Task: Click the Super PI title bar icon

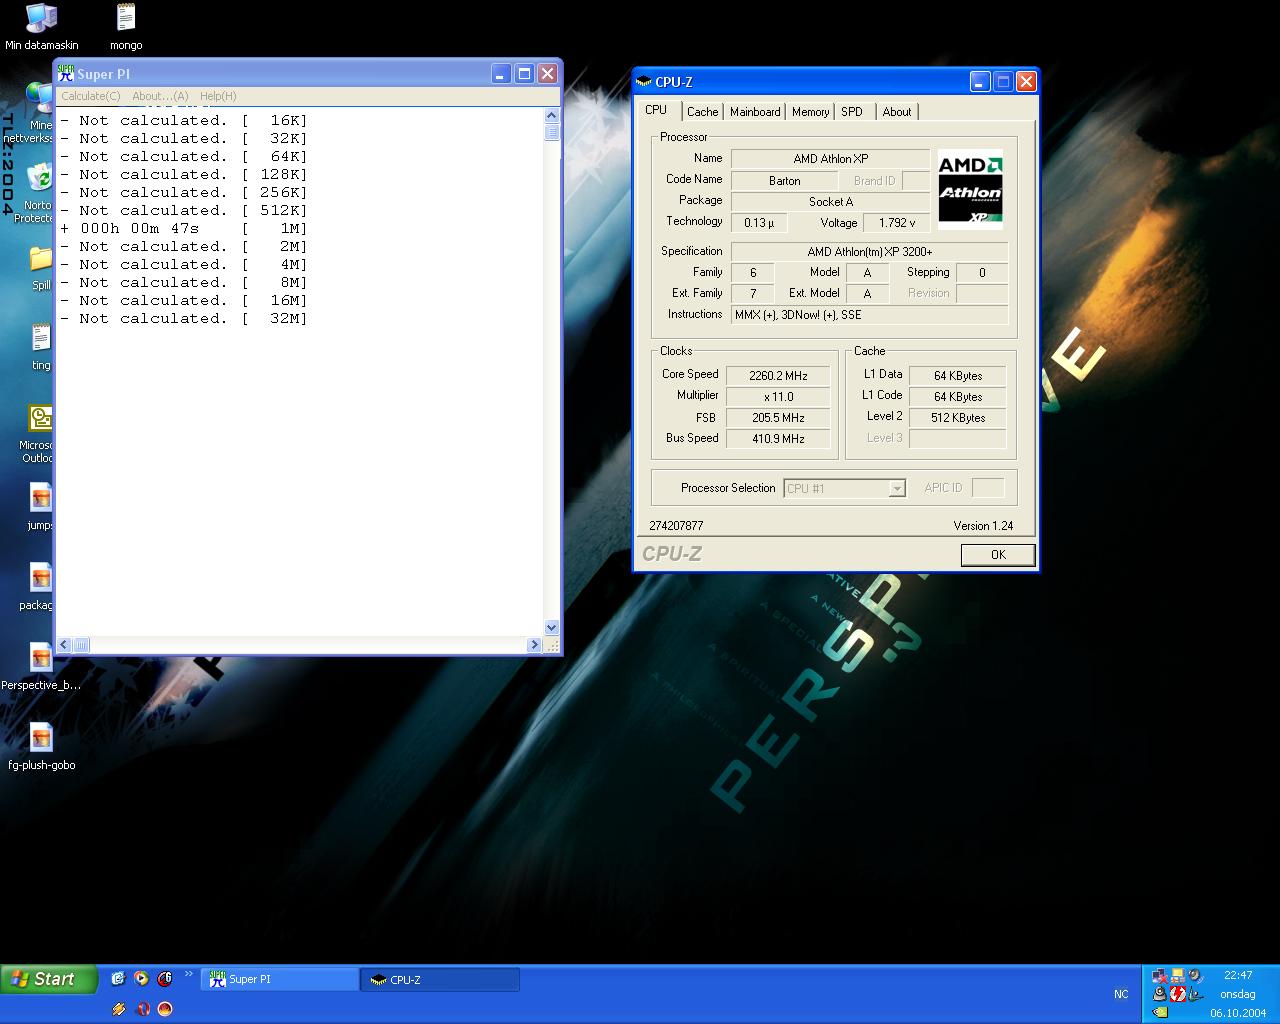Action: [x=66, y=73]
